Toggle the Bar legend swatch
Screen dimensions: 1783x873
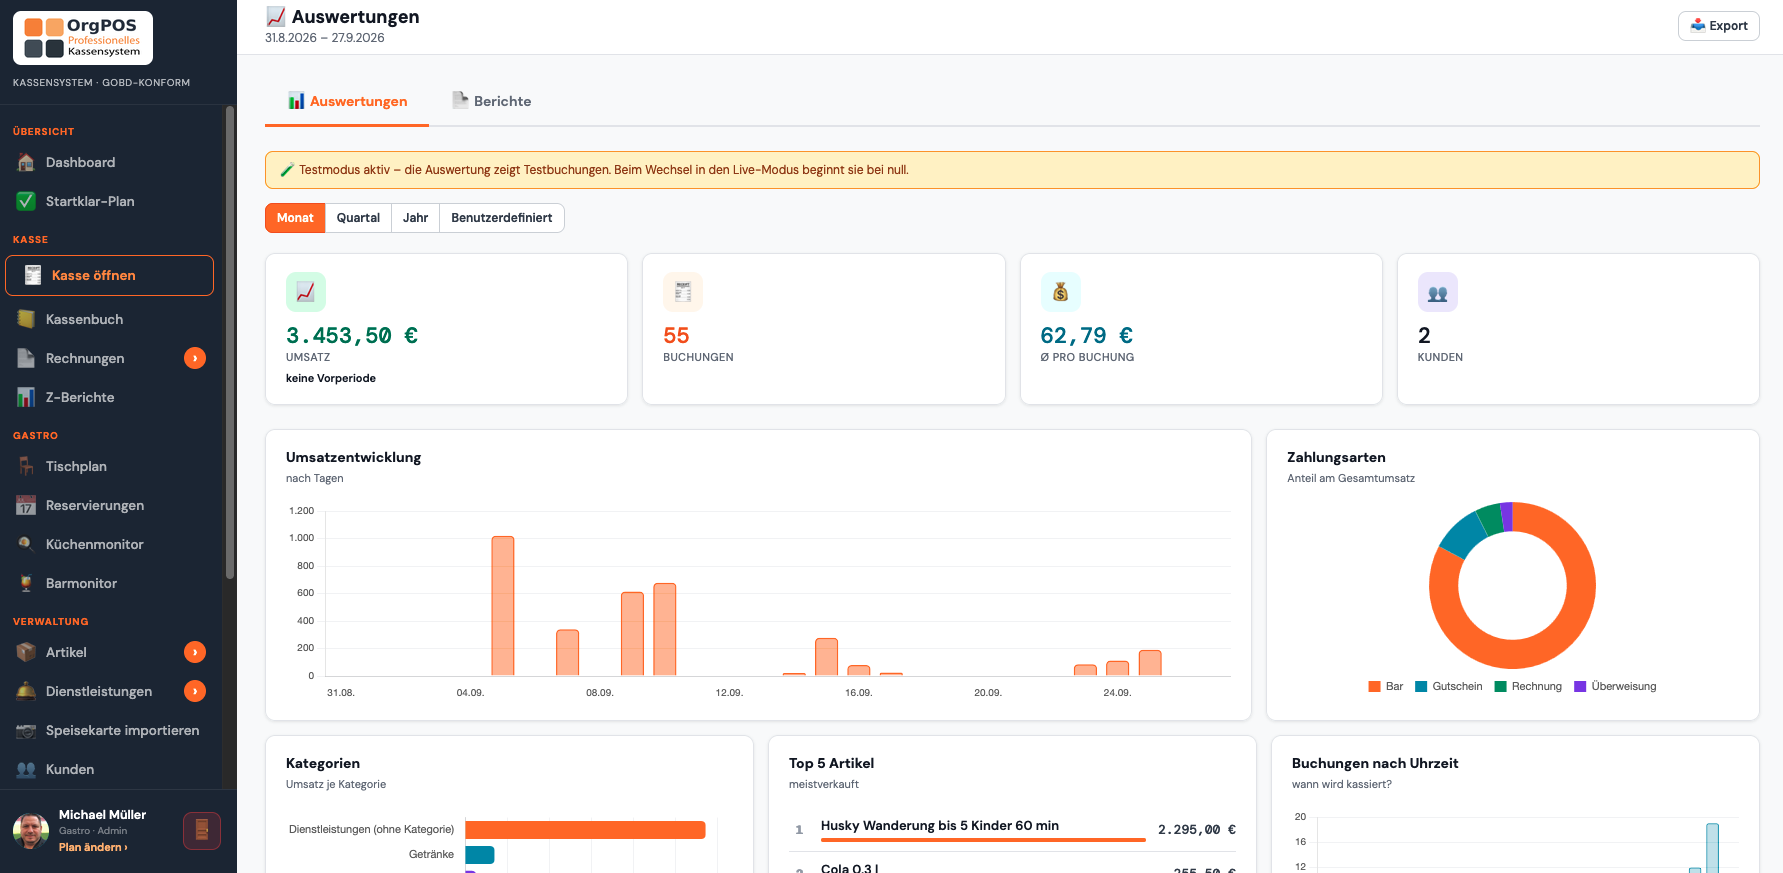pos(1374,686)
